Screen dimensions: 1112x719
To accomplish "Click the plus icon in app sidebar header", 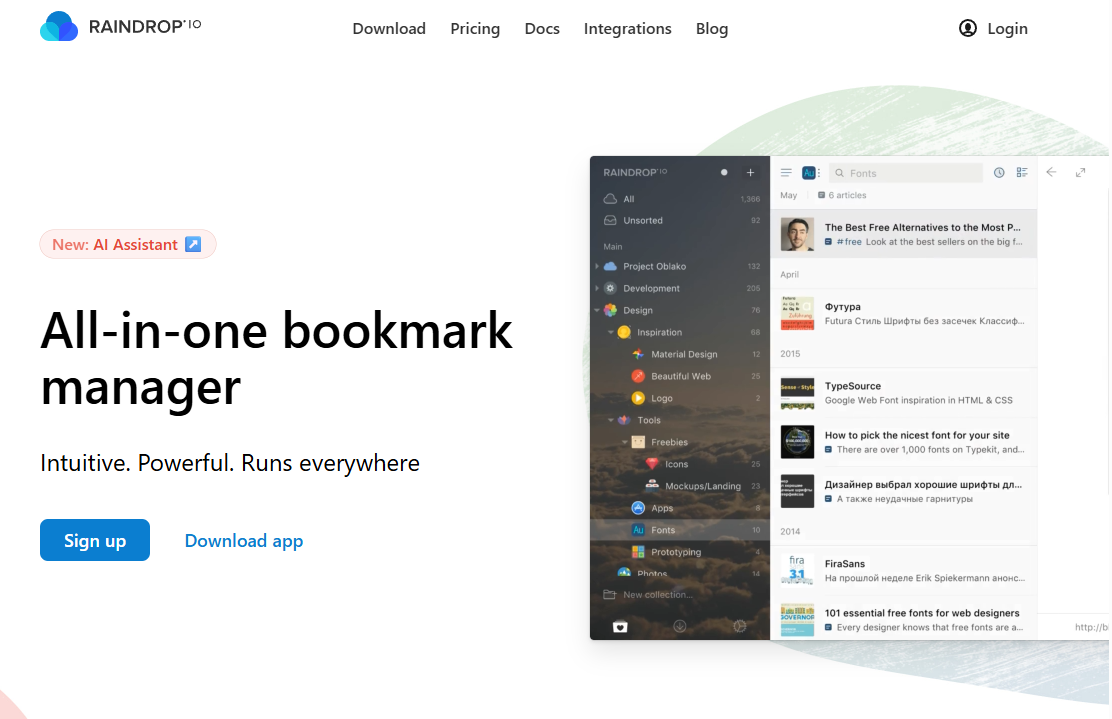I will [750, 172].
